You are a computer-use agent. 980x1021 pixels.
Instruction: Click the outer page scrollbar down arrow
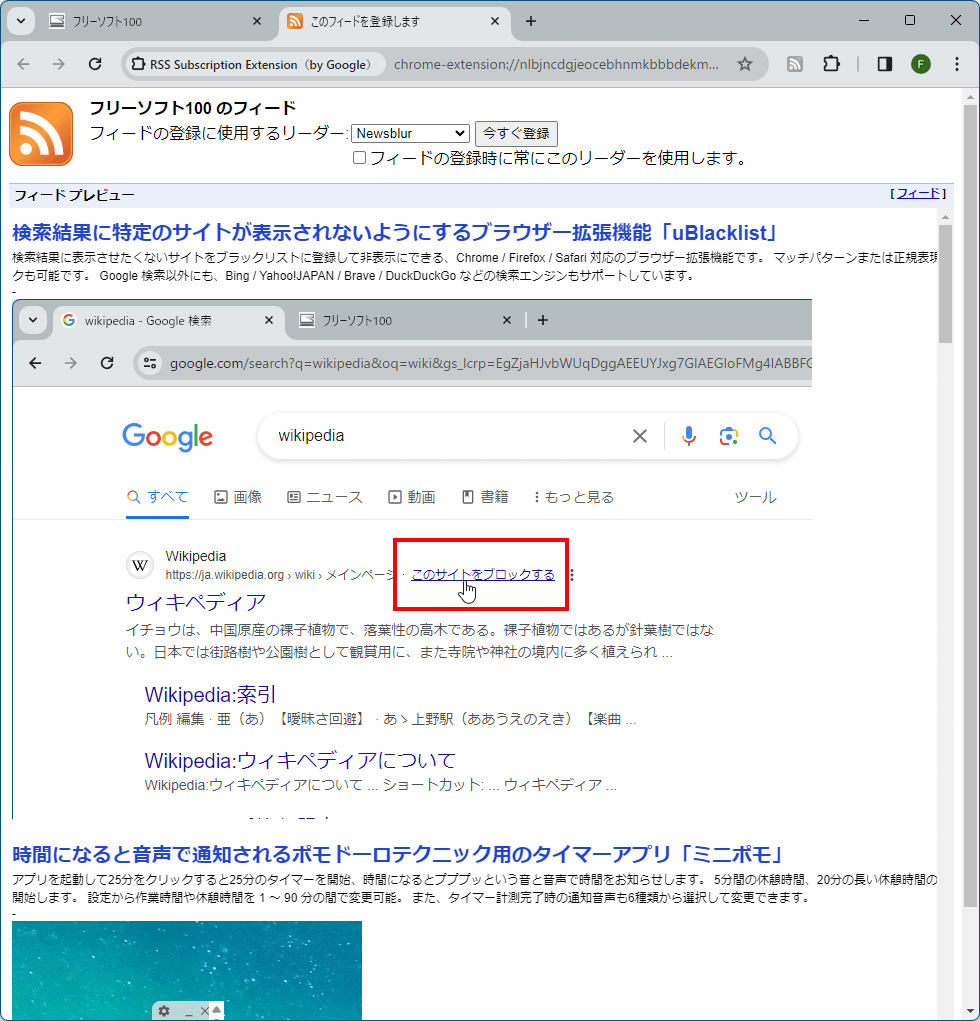tap(970, 1013)
